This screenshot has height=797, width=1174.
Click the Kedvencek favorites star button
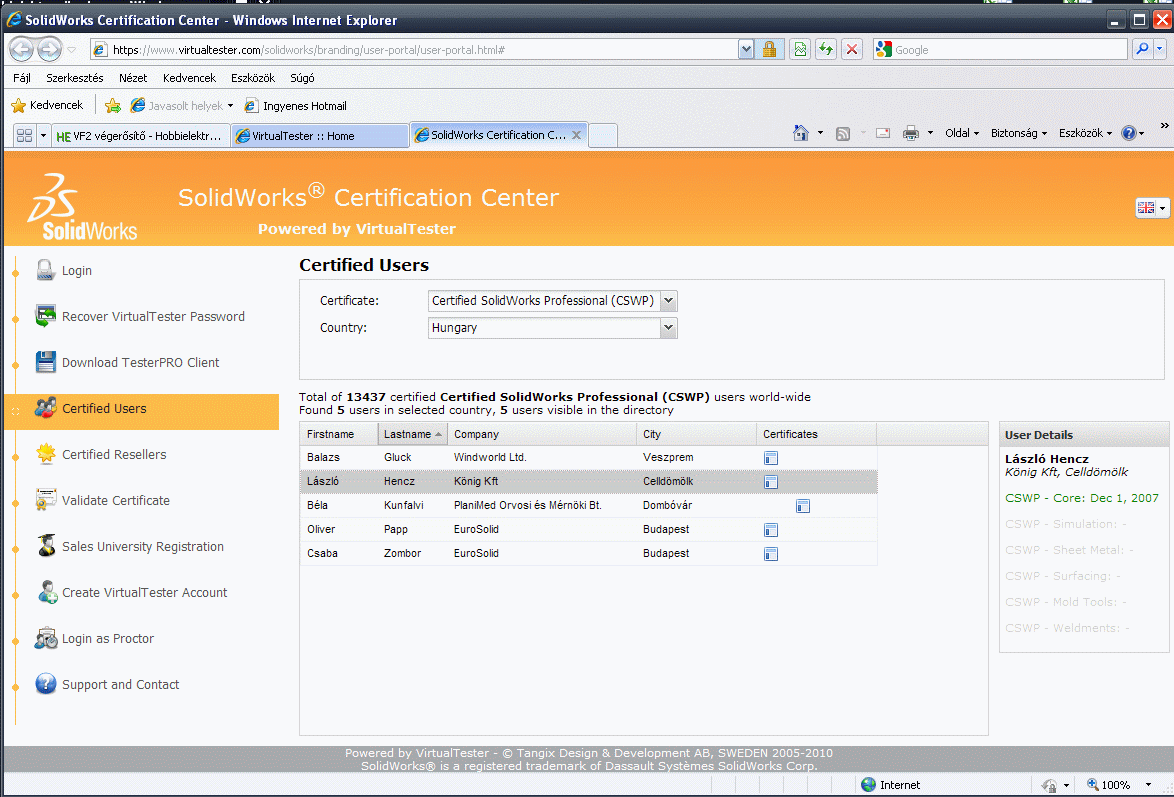[47, 106]
